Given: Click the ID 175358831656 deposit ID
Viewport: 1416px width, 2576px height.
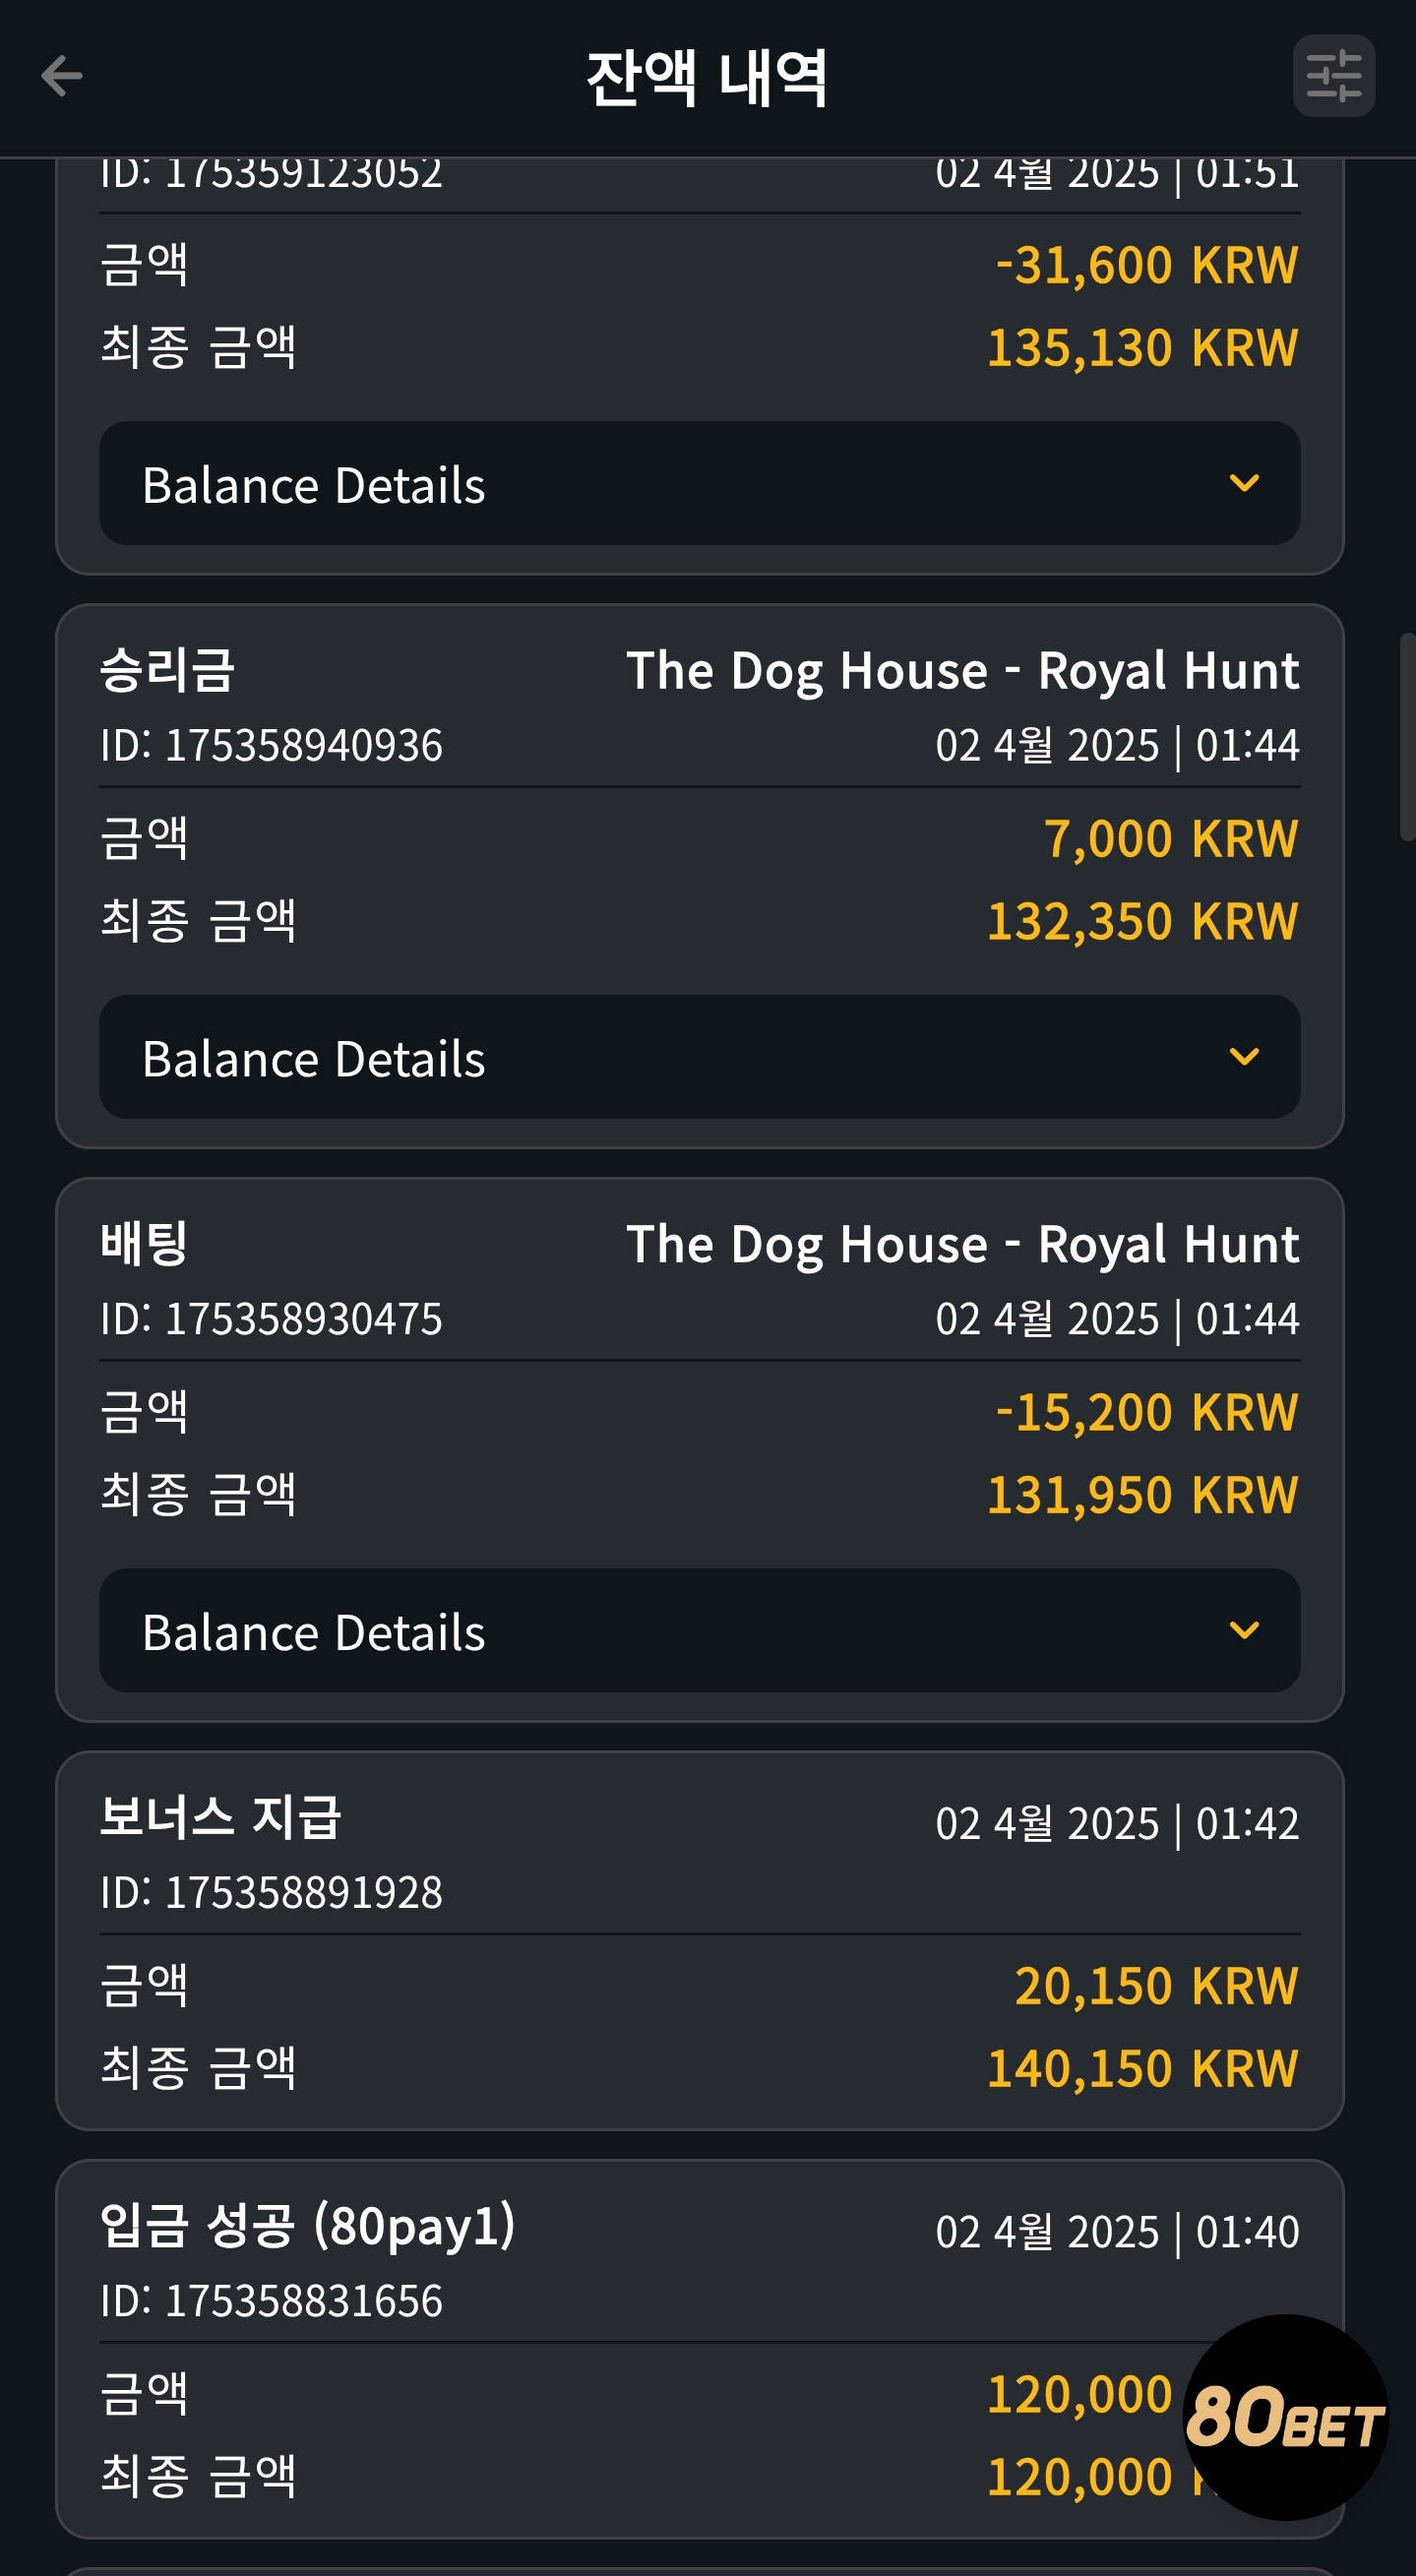Looking at the screenshot, I should (271, 2301).
